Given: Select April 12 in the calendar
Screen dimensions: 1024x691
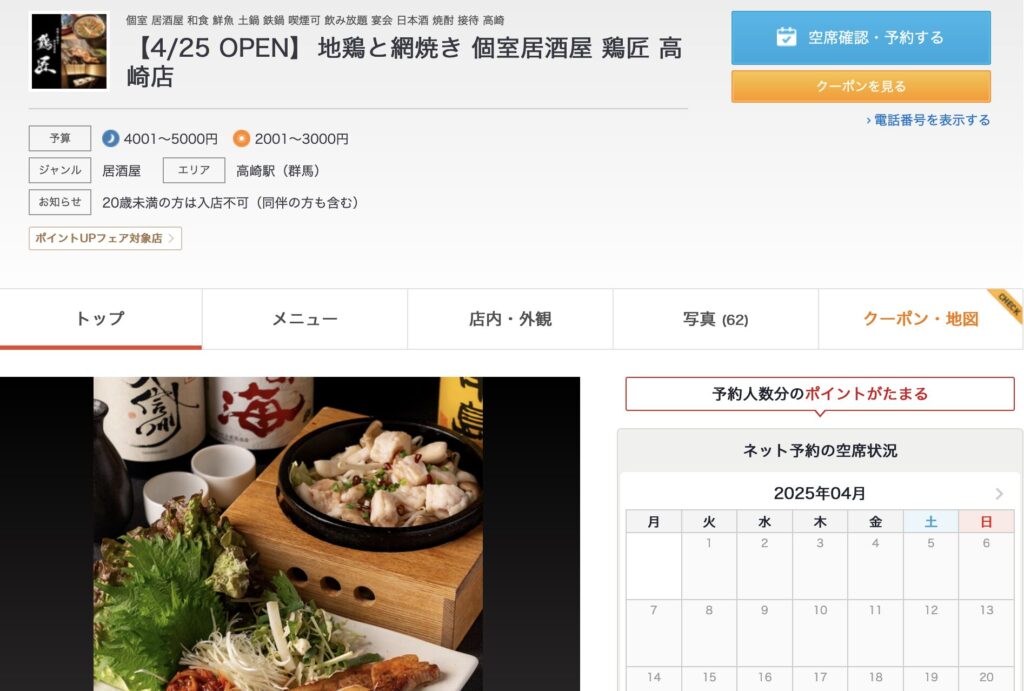Looking at the screenshot, I should click(931, 632).
